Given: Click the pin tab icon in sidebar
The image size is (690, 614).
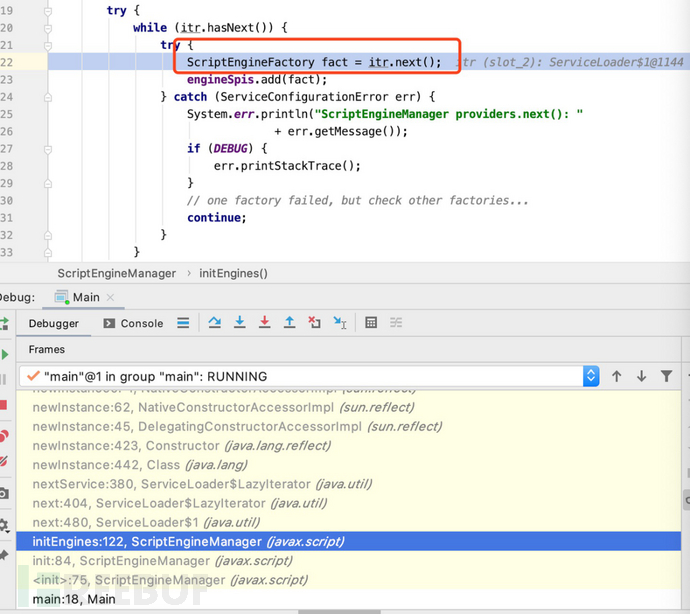Looking at the screenshot, I should coord(4,555).
